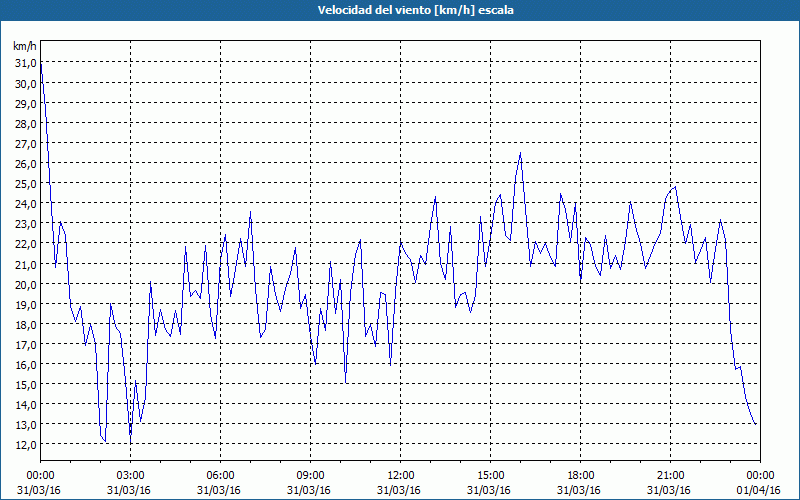
Task: Select the 14,0 y-axis value
Action: tap(26, 405)
